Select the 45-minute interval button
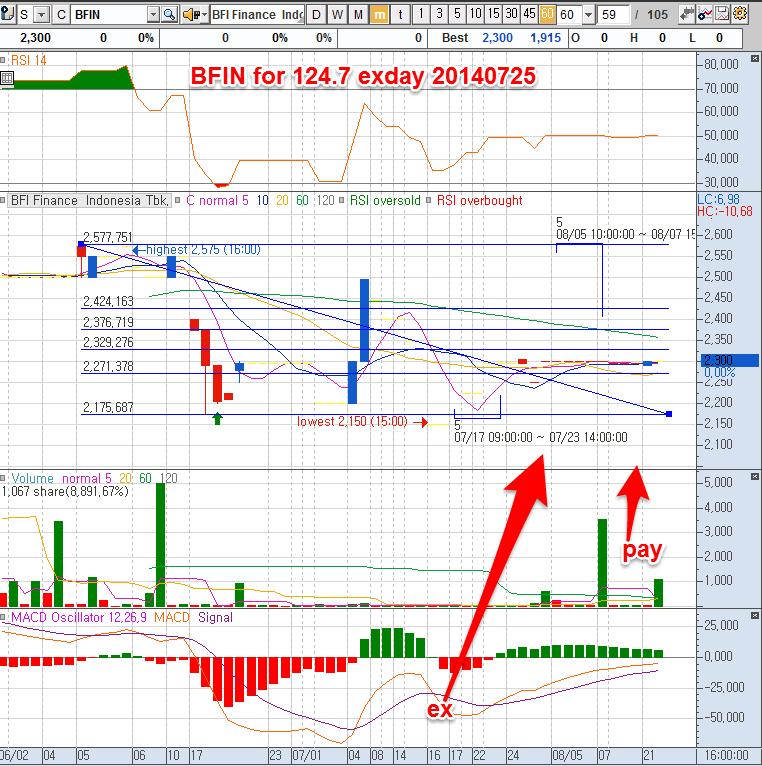 coord(529,14)
